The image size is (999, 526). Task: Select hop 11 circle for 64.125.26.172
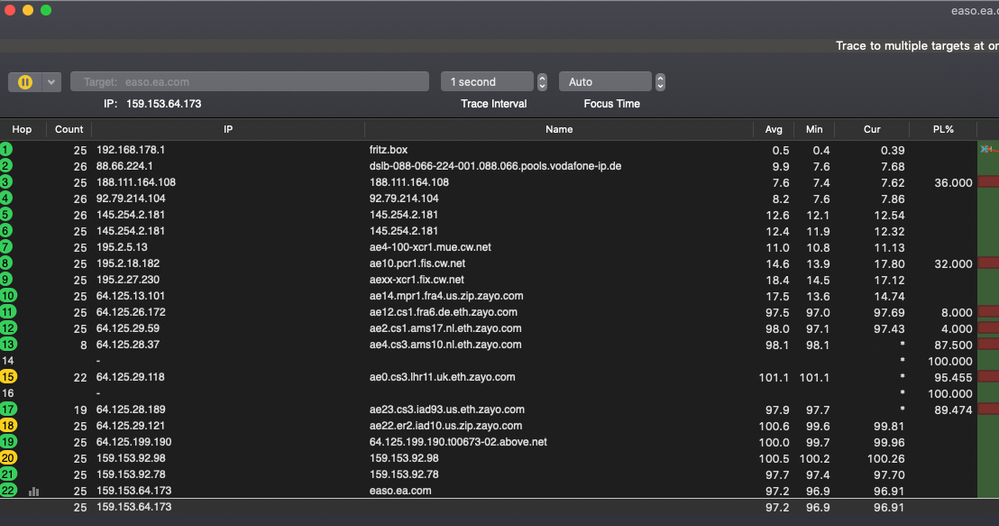(x=8, y=311)
